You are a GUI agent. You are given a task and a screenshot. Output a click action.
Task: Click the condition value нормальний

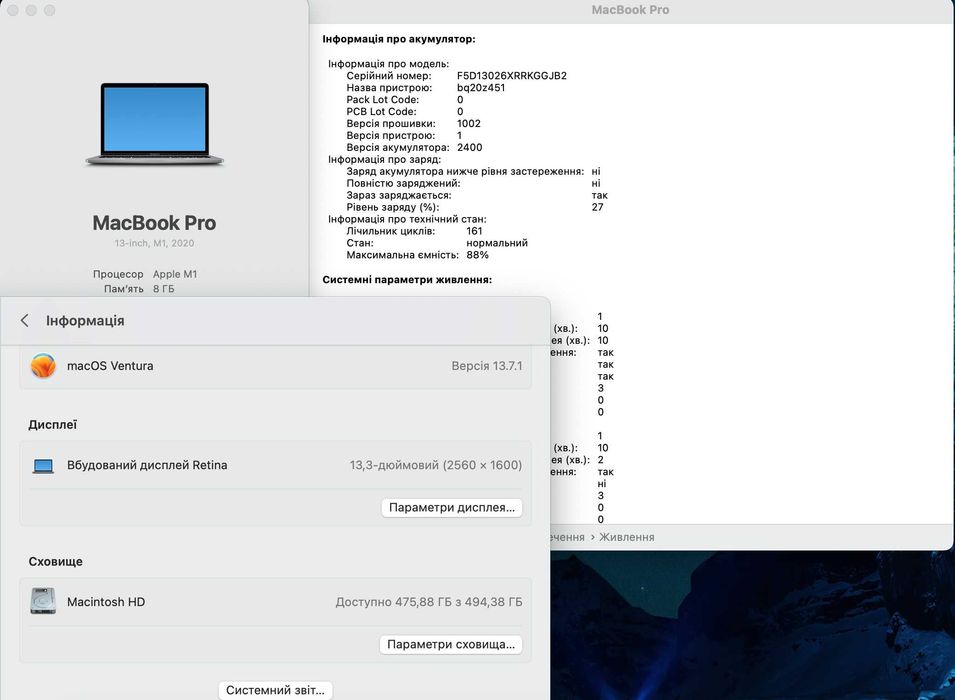(x=497, y=243)
